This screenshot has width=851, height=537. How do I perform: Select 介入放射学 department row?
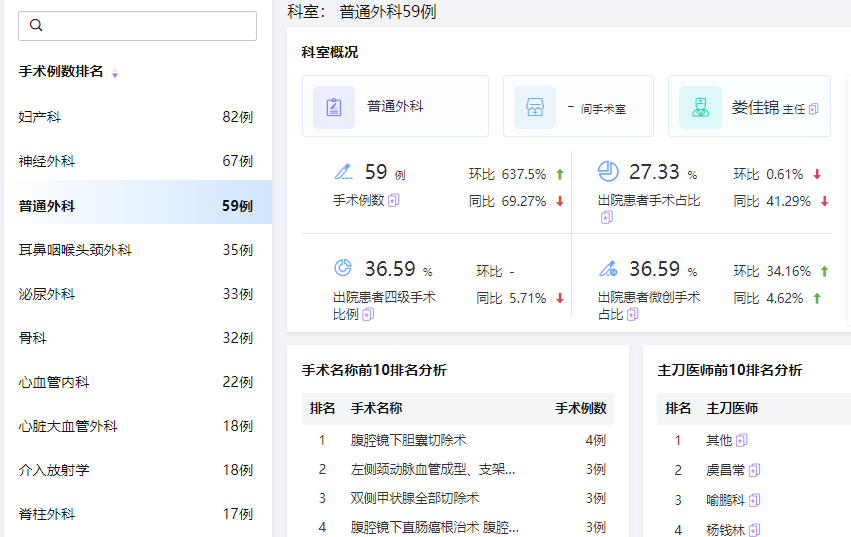pyautogui.click(x=136, y=470)
